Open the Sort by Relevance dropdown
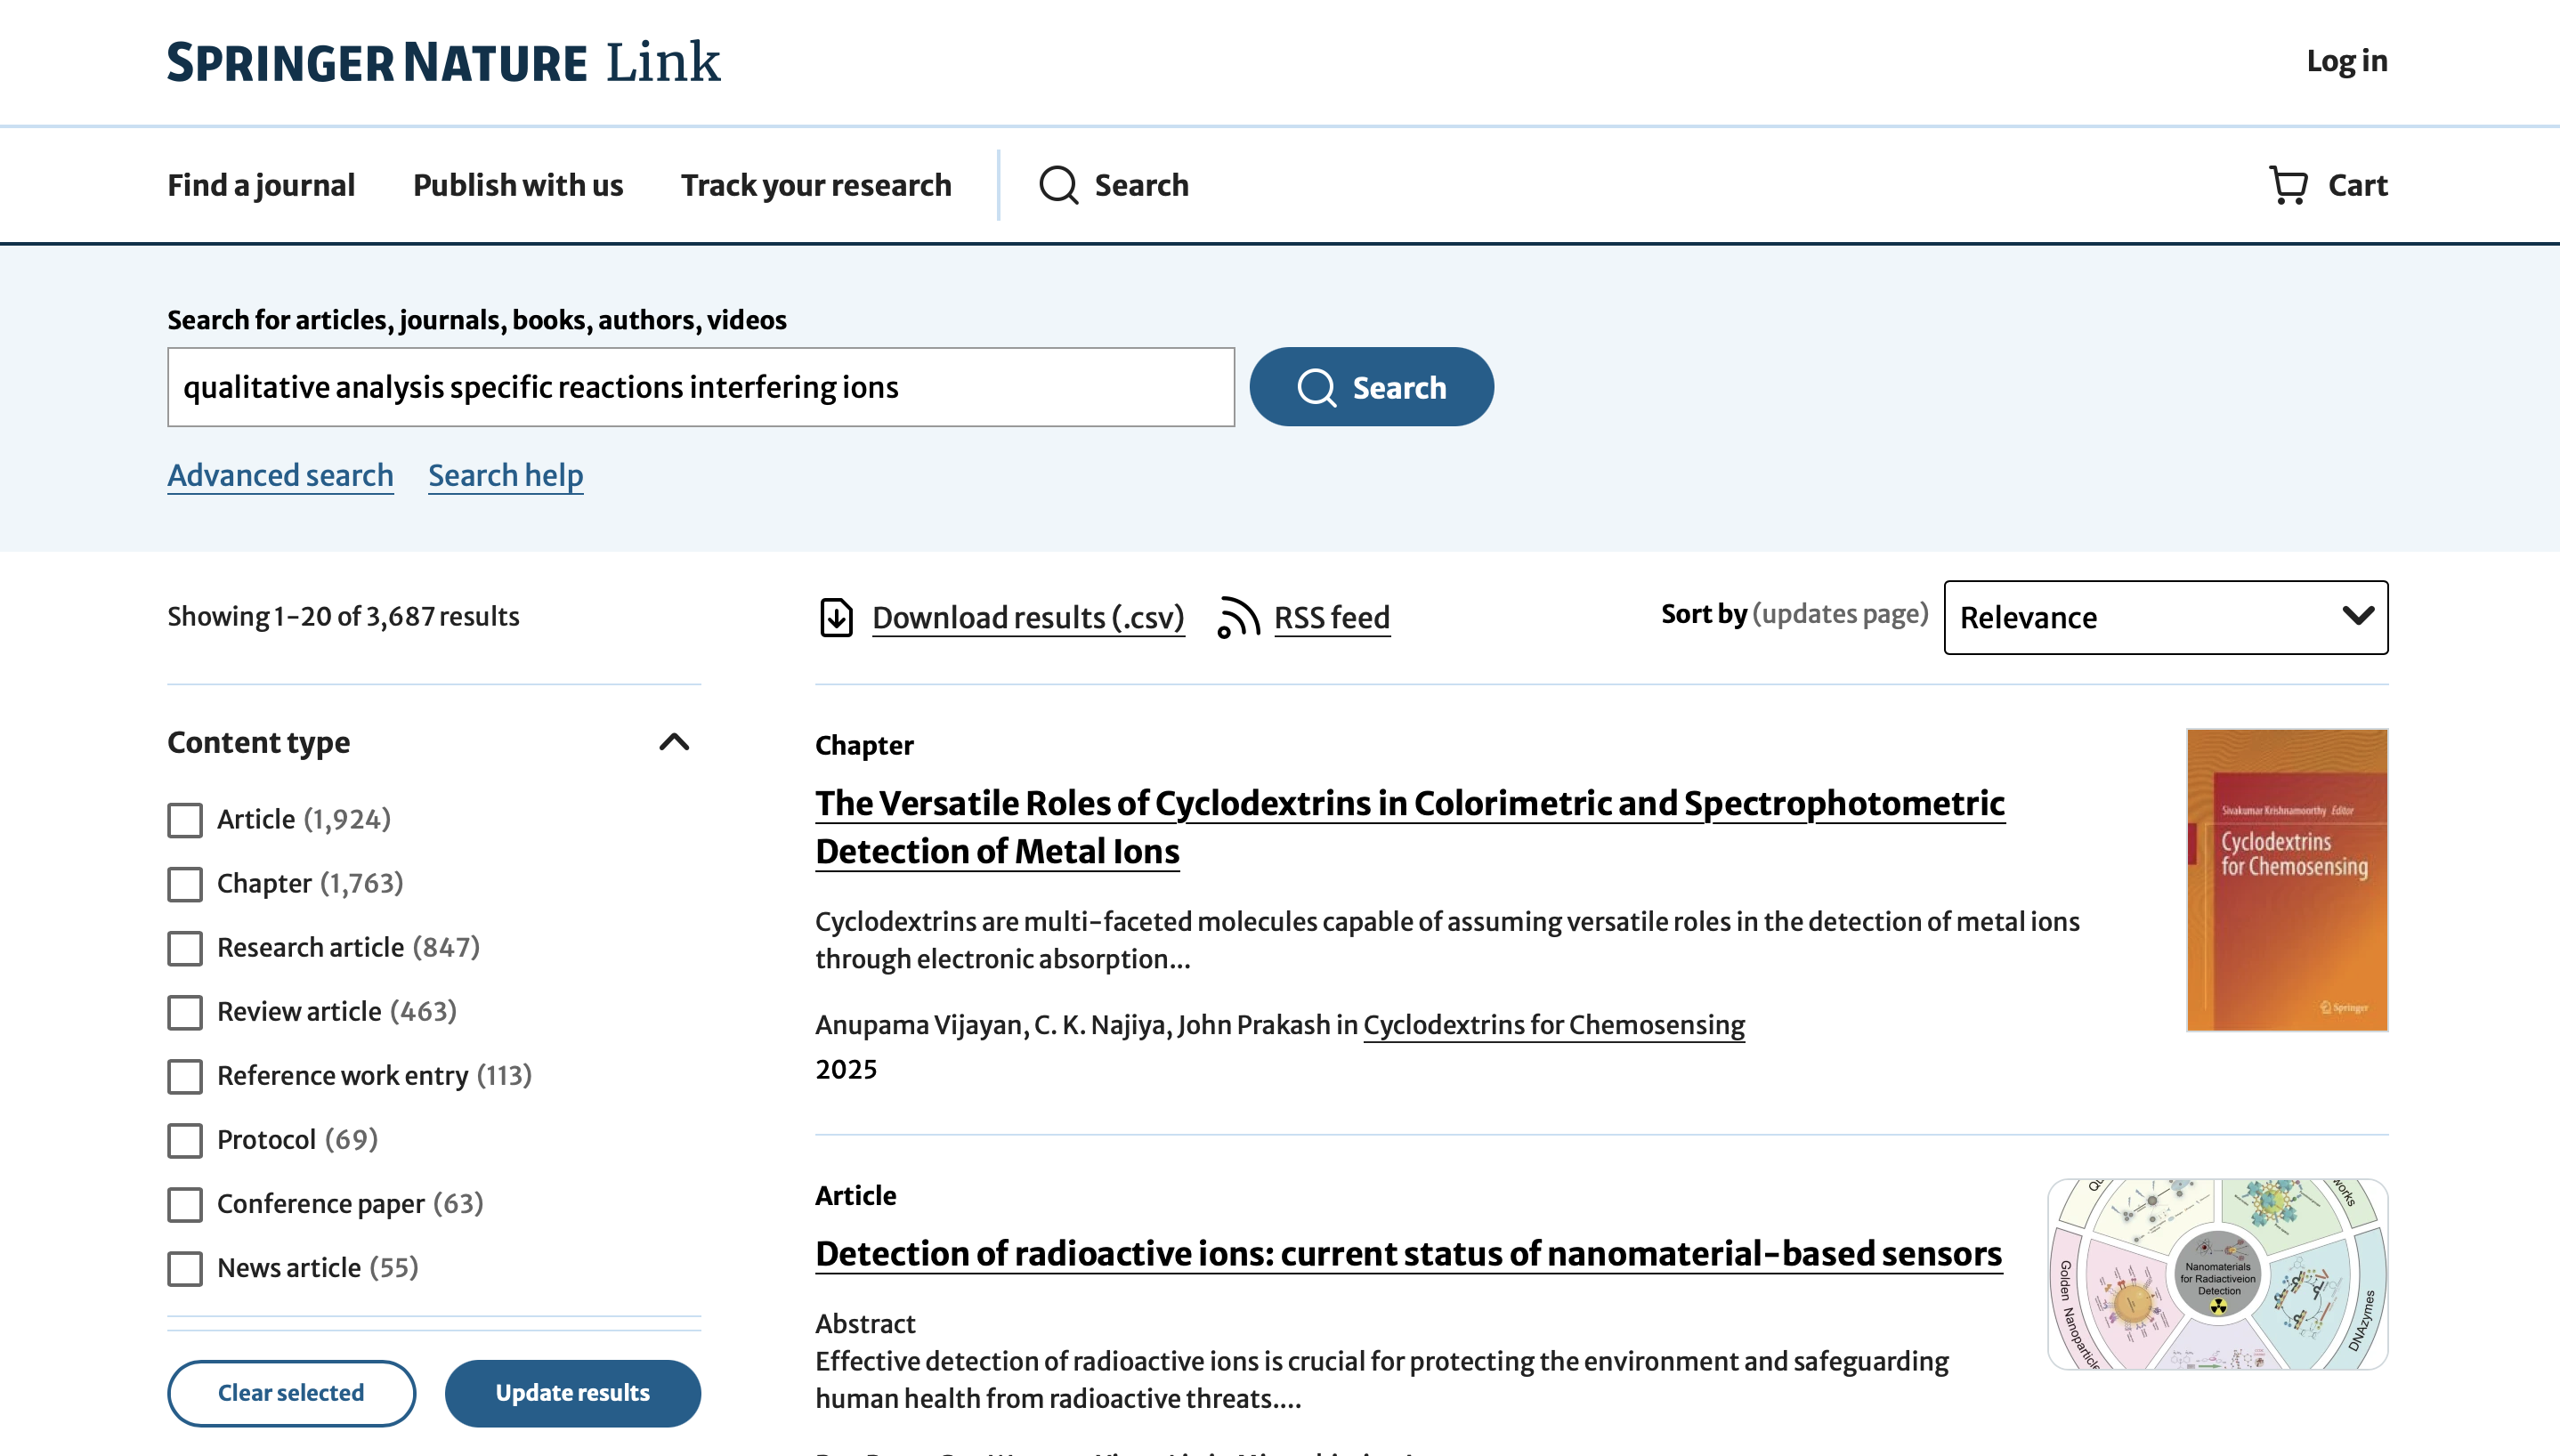The image size is (2560, 1456). coord(2165,617)
